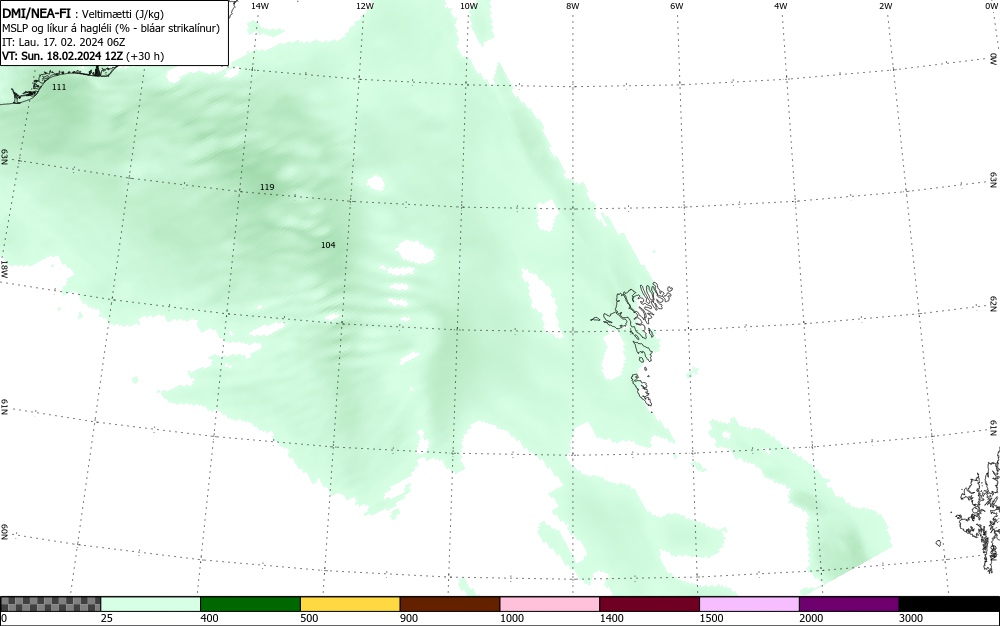1000x626 pixels.
Task: Click the legend value 900
Action: [409, 618]
